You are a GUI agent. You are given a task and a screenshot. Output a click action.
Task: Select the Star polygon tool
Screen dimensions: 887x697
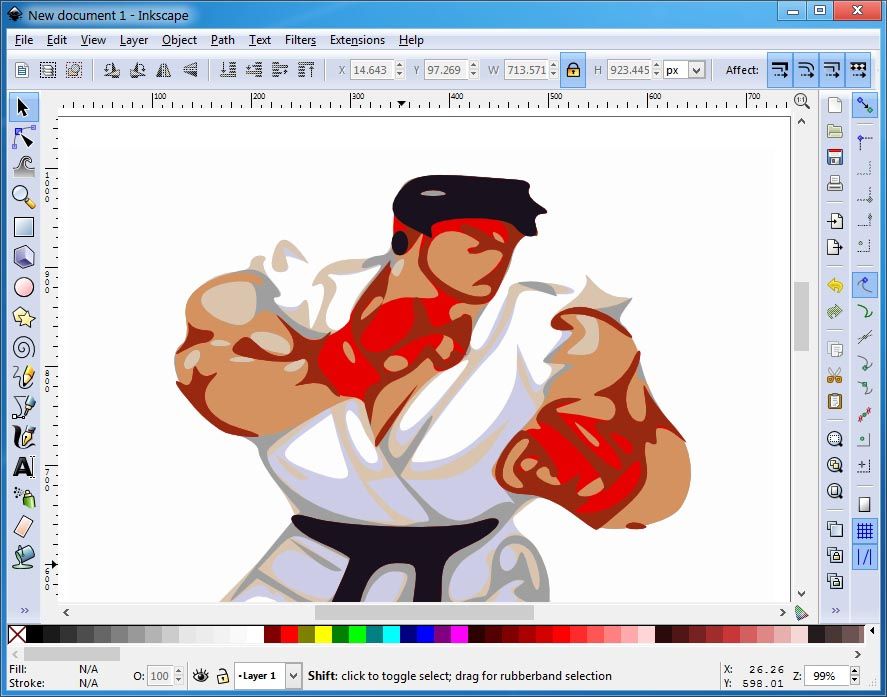tap(23, 317)
